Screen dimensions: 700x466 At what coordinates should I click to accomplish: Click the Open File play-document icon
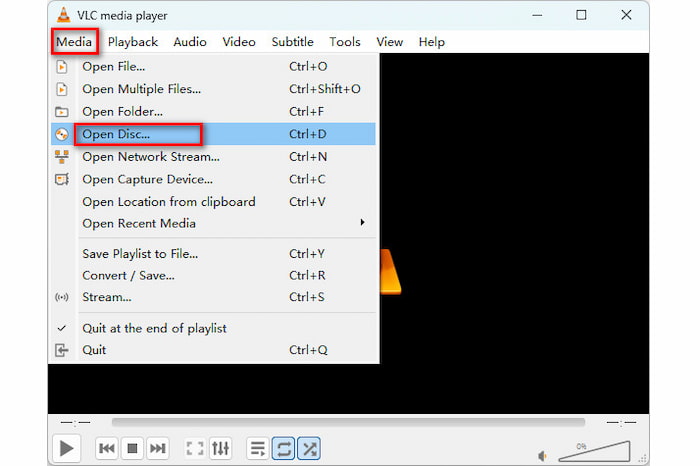click(62, 67)
